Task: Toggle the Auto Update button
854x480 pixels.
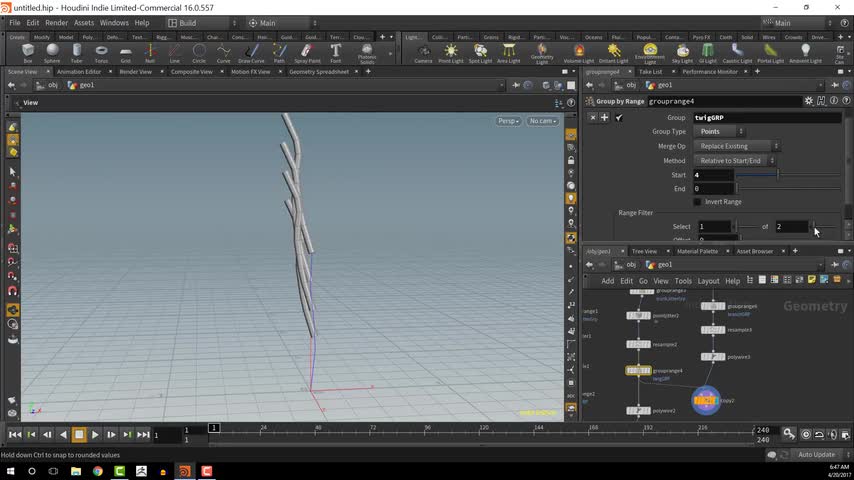Action: 816,455
